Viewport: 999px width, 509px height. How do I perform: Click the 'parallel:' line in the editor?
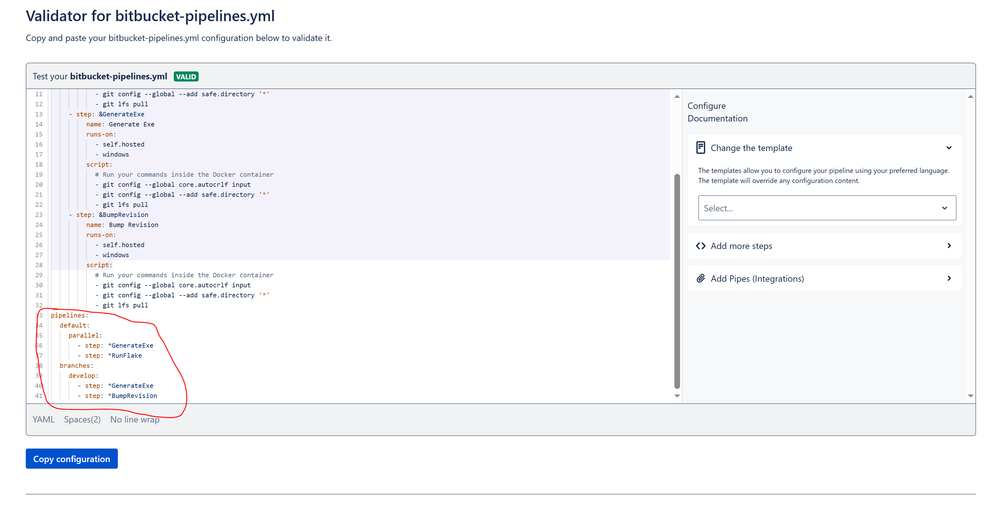pyautogui.click(x=85, y=335)
